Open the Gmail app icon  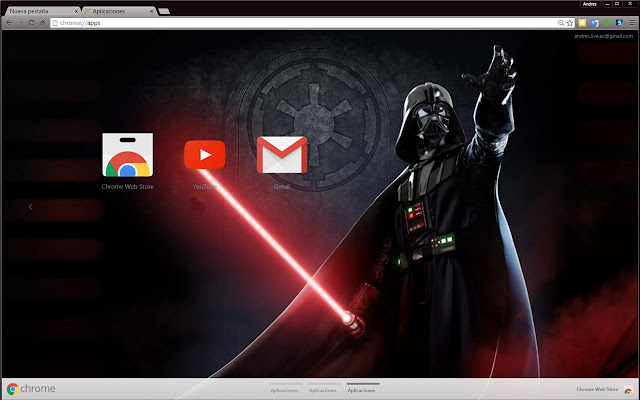coord(282,155)
